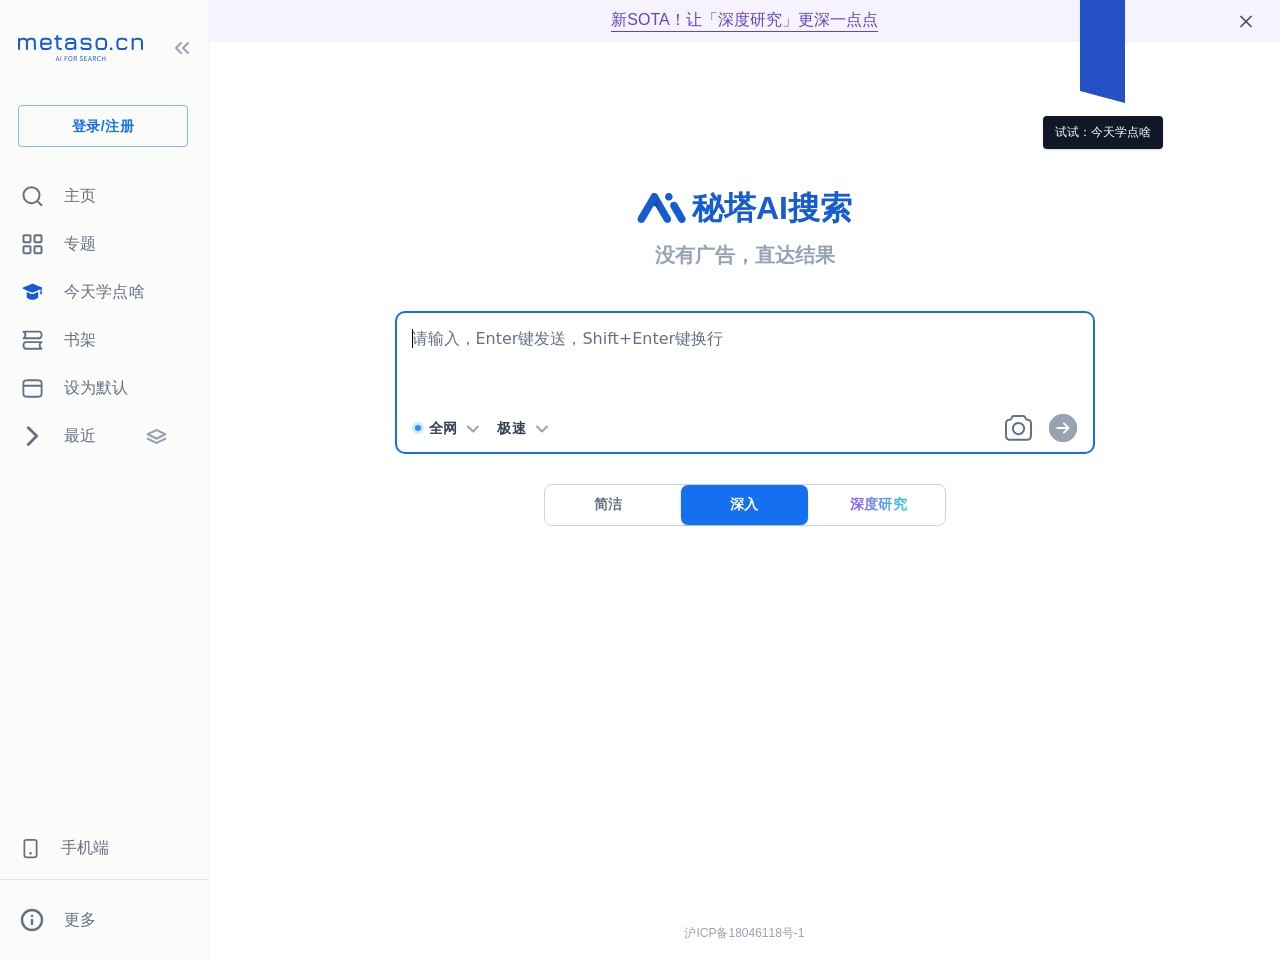The height and width of the screenshot is (960, 1280).
Task: Open 手机端 phone icon
Action: pyautogui.click(x=31, y=848)
